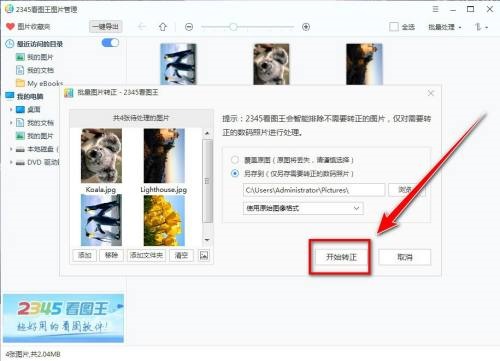Click the dialog list scrollbar thumb
Viewport: 500px width, 361px height.
[x=207, y=181]
